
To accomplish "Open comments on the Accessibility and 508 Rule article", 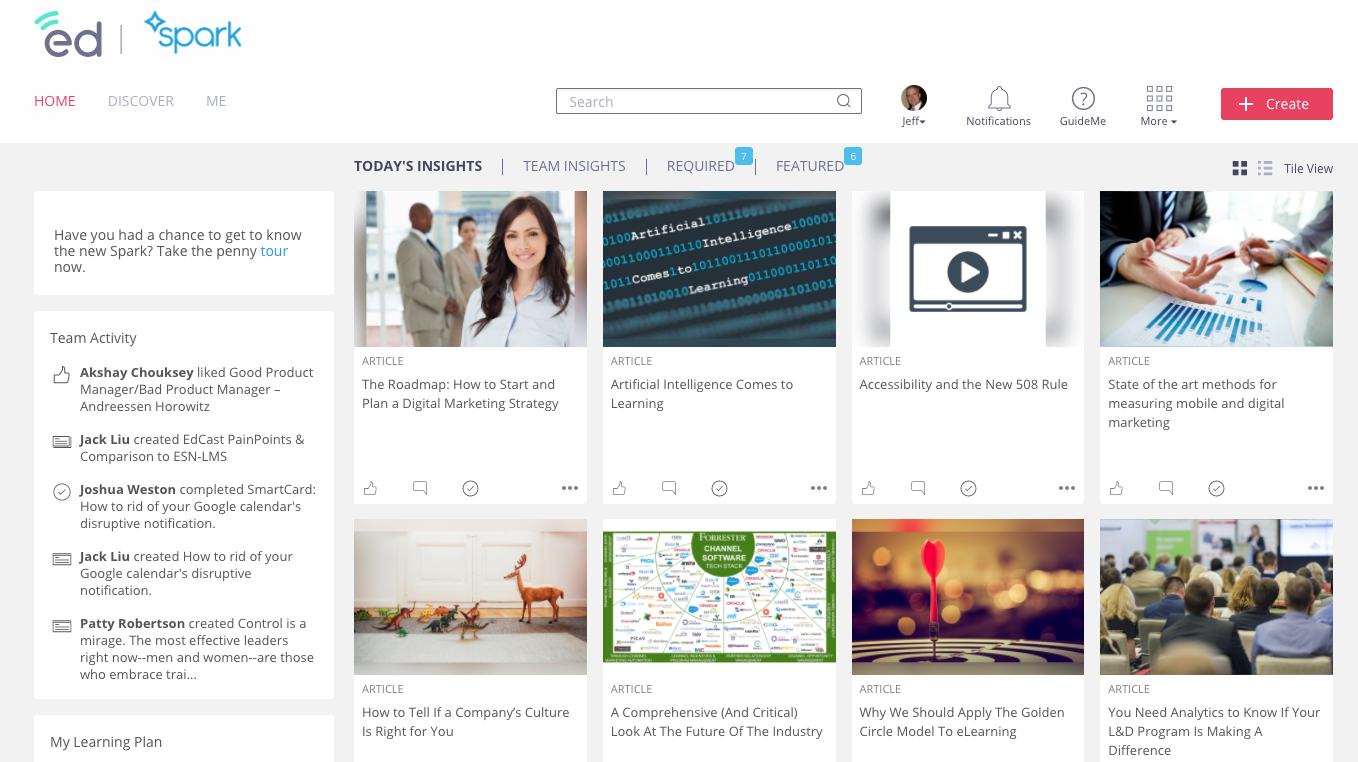I will click(917, 488).
